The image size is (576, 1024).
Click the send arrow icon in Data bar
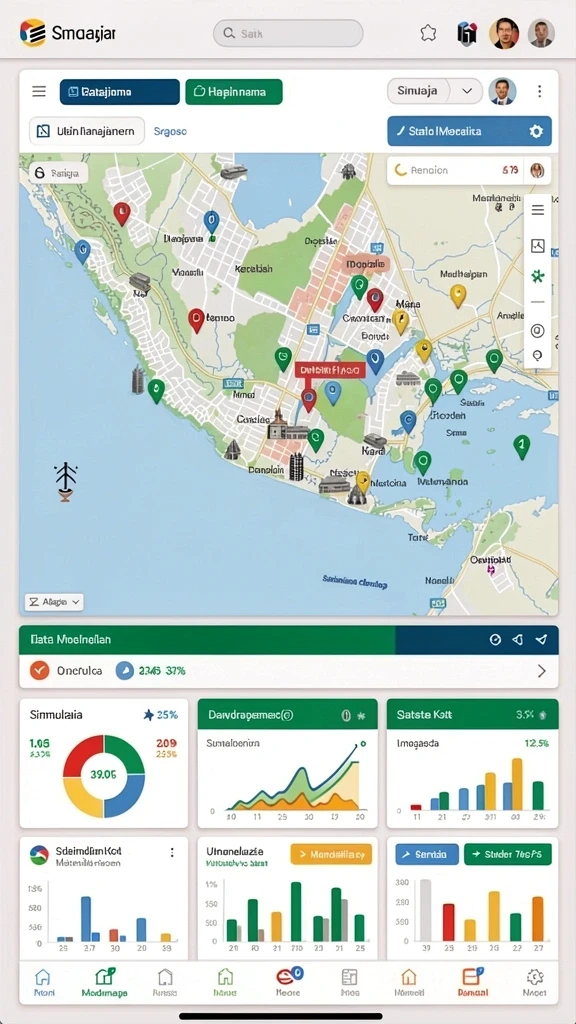point(541,640)
